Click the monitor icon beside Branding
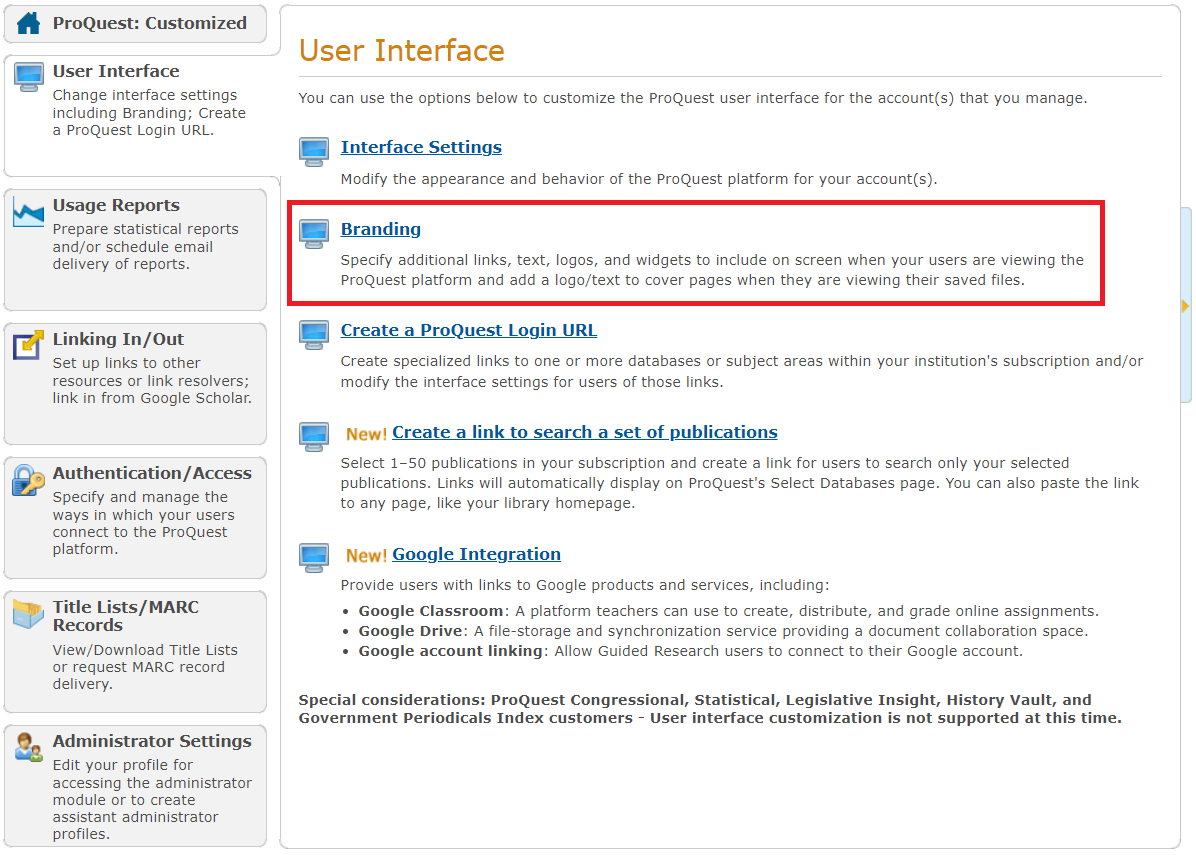The image size is (1196, 855). tap(314, 233)
